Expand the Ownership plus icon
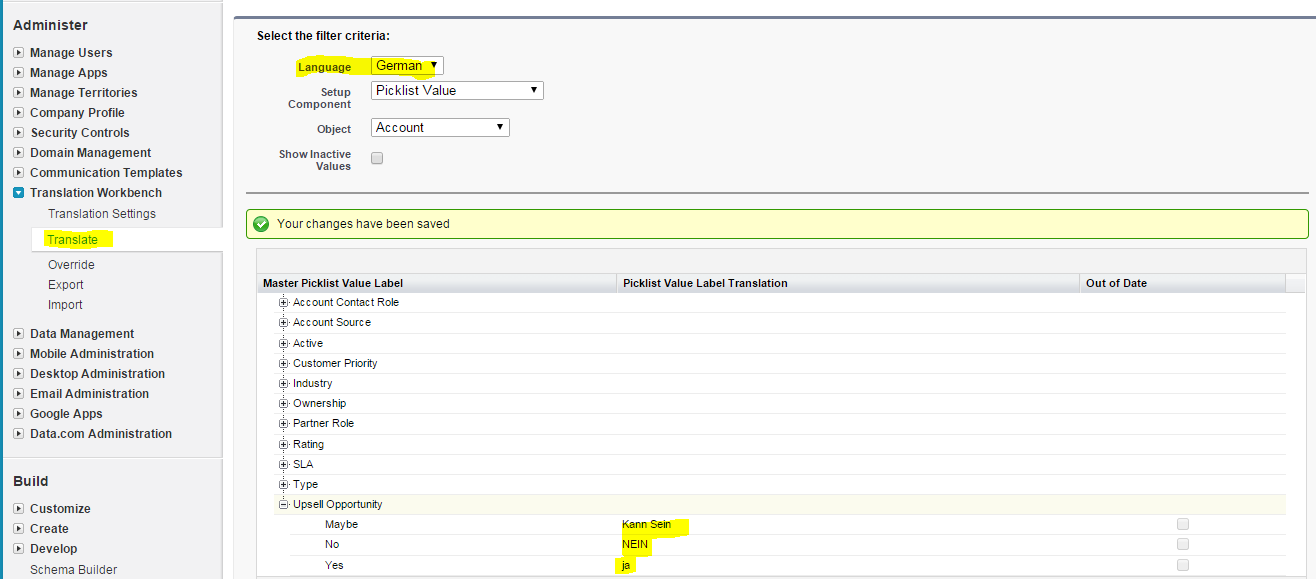Viewport: 1316px width, 579px height. (284, 404)
